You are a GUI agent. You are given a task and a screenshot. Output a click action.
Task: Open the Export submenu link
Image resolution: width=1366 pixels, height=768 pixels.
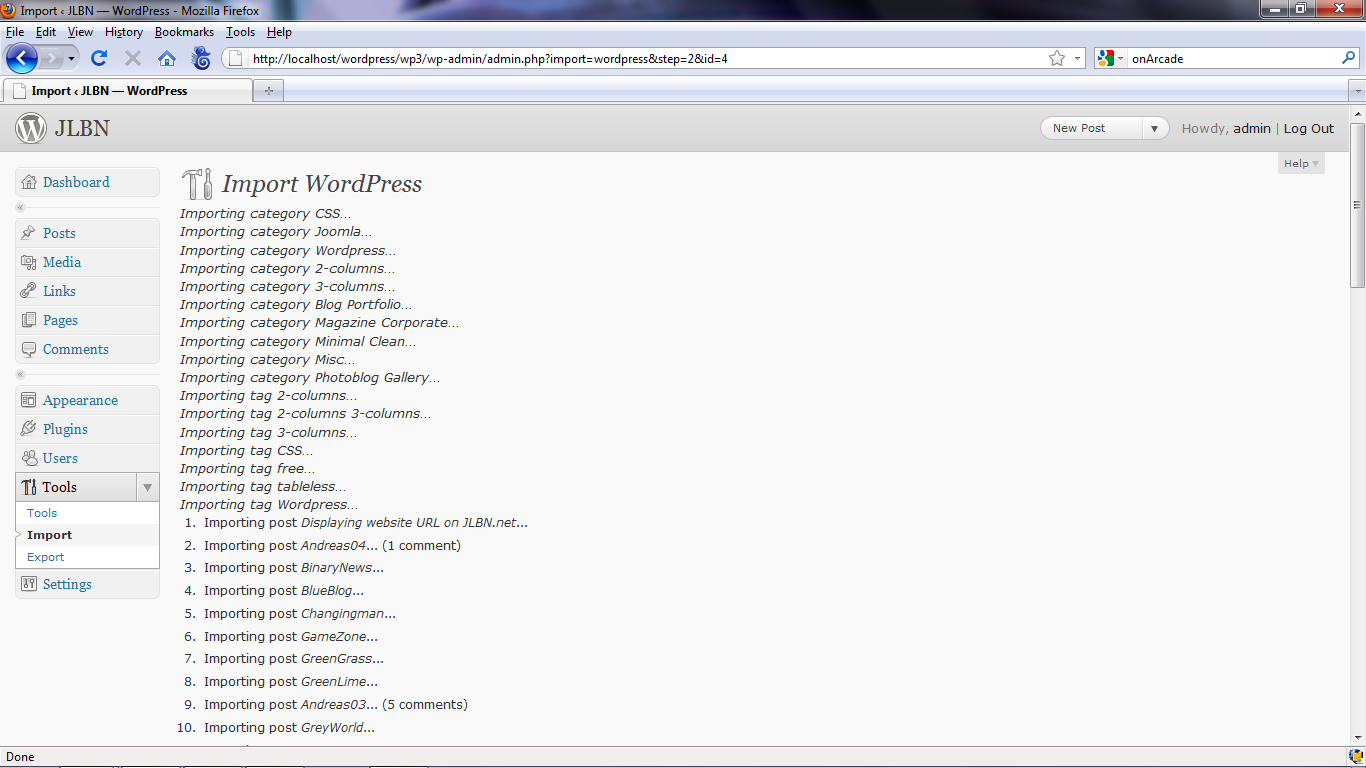pos(46,557)
